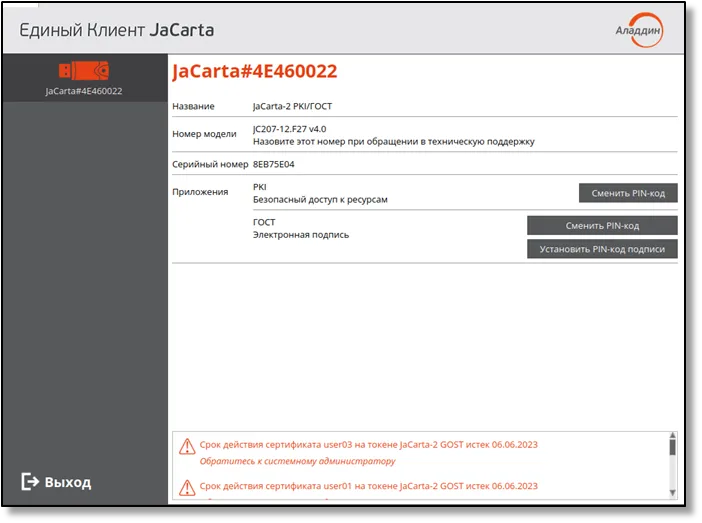The image size is (702, 523).
Task: Click the serial number 8EB75E04
Action: [x=274, y=164]
